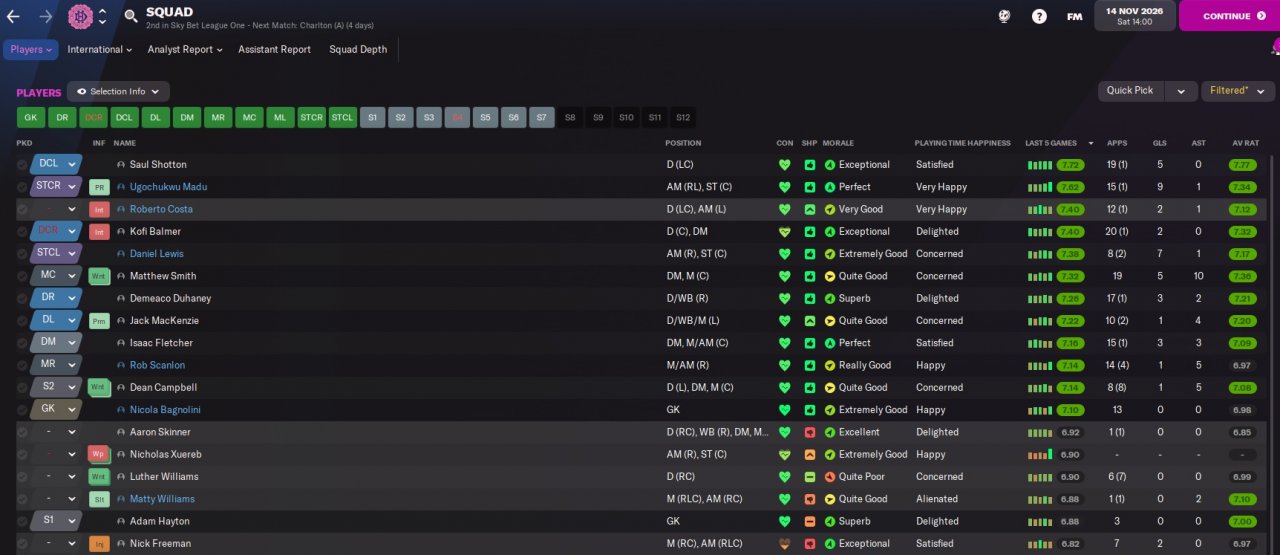Select the S8 substitute slot

coord(570,117)
